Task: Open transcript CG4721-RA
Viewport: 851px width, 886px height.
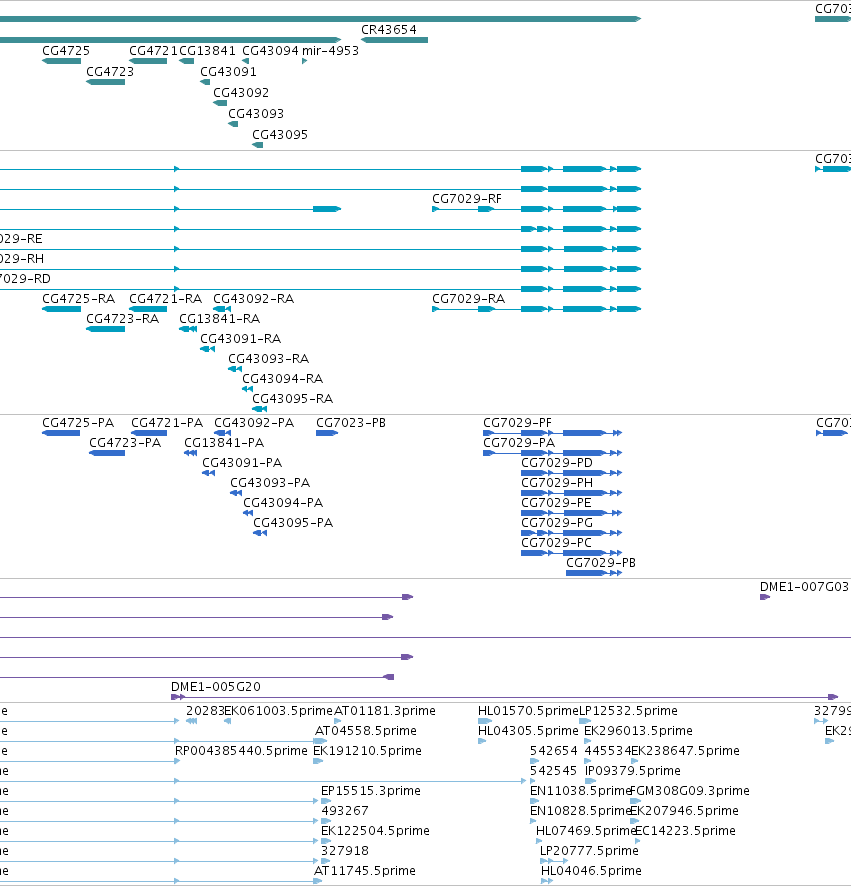Action: (x=166, y=298)
